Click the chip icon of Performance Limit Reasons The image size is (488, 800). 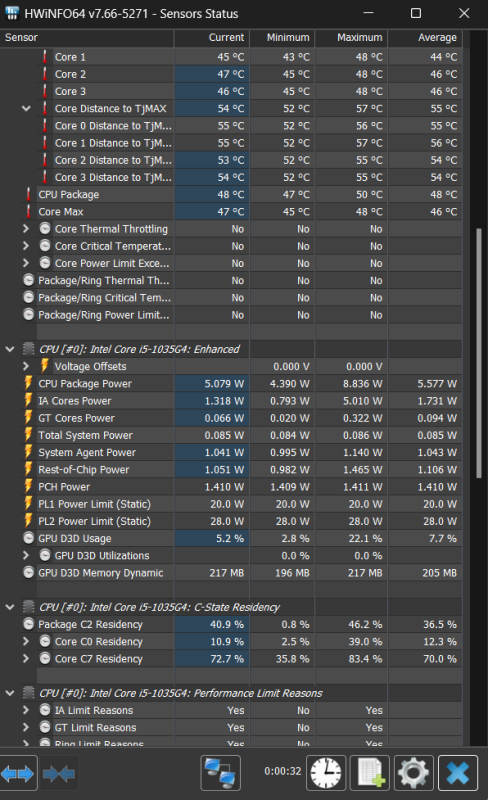click(x=29, y=693)
